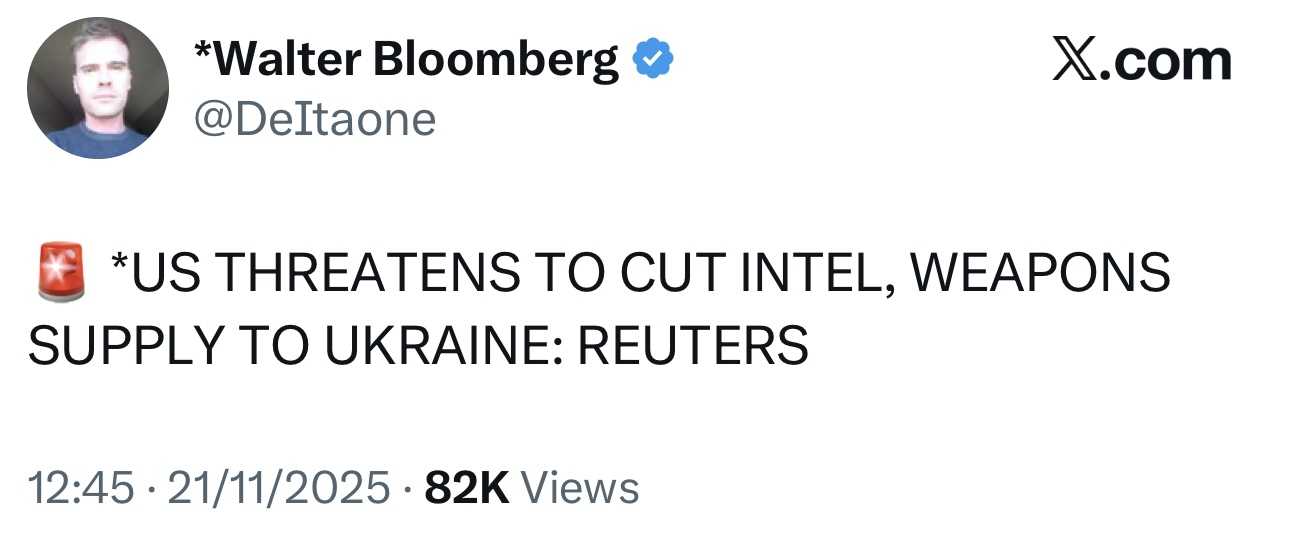This screenshot has width=1290, height=550.
Task: Click the asterisk before Walter Bloomberg's name
Action: [x=203, y=52]
